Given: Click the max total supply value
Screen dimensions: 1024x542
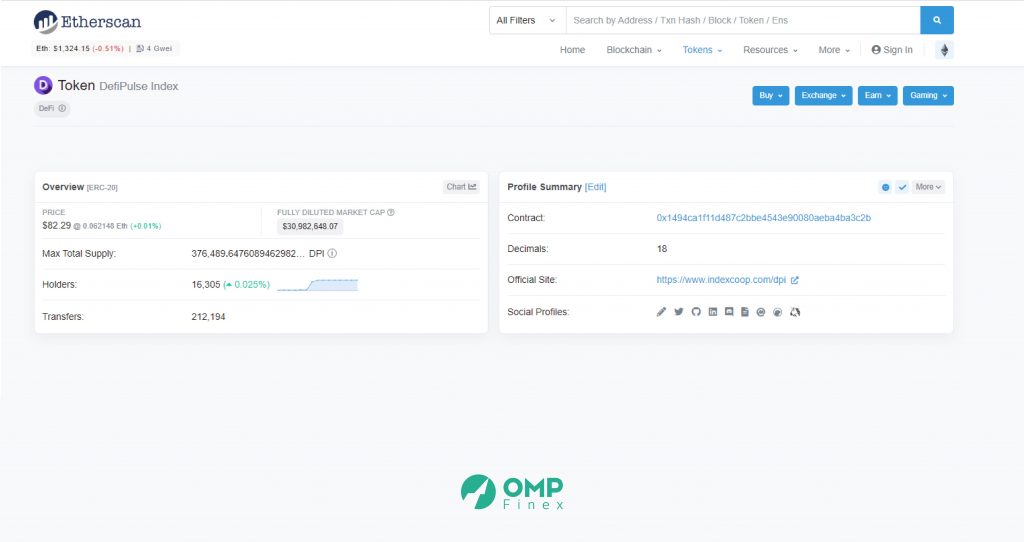Looking at the screenshot, I should pyautogui.click(x=248, y=253).
